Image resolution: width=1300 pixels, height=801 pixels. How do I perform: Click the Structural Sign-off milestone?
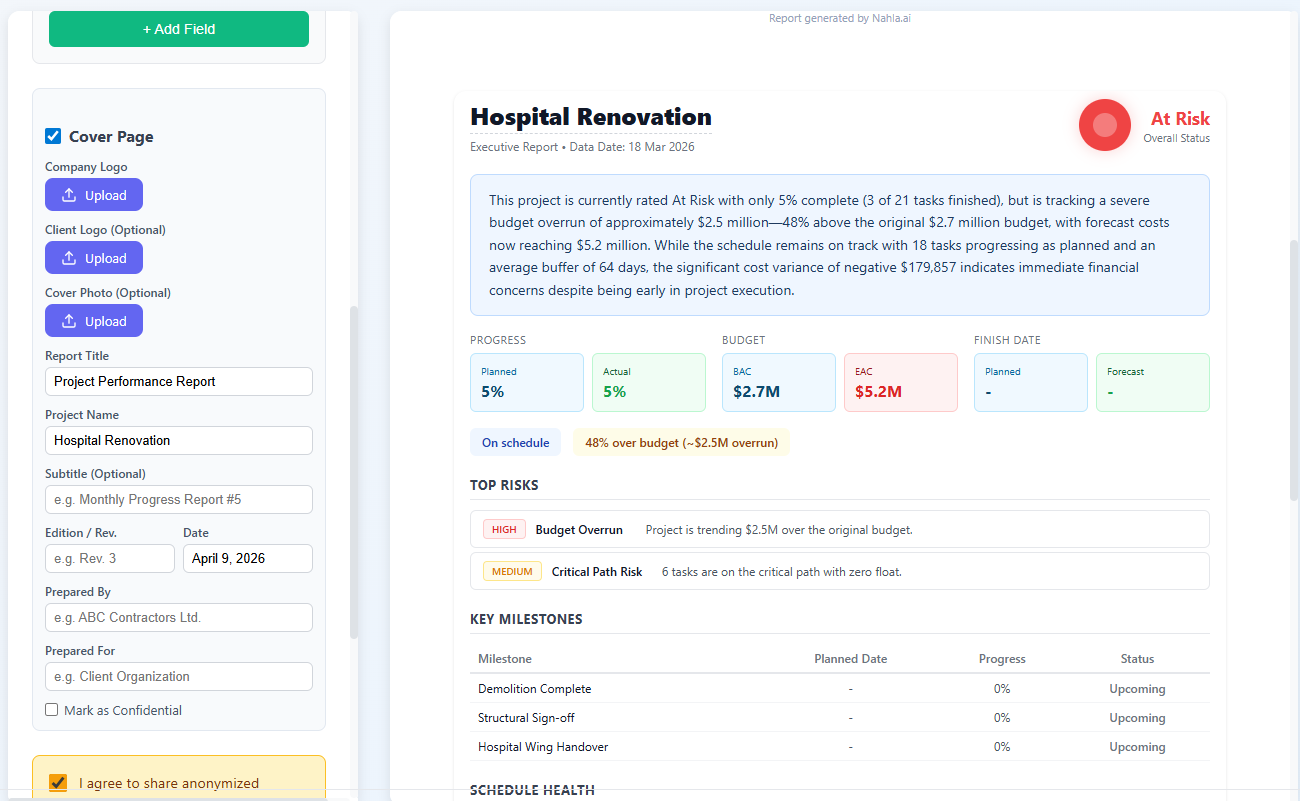click(526, 718)
